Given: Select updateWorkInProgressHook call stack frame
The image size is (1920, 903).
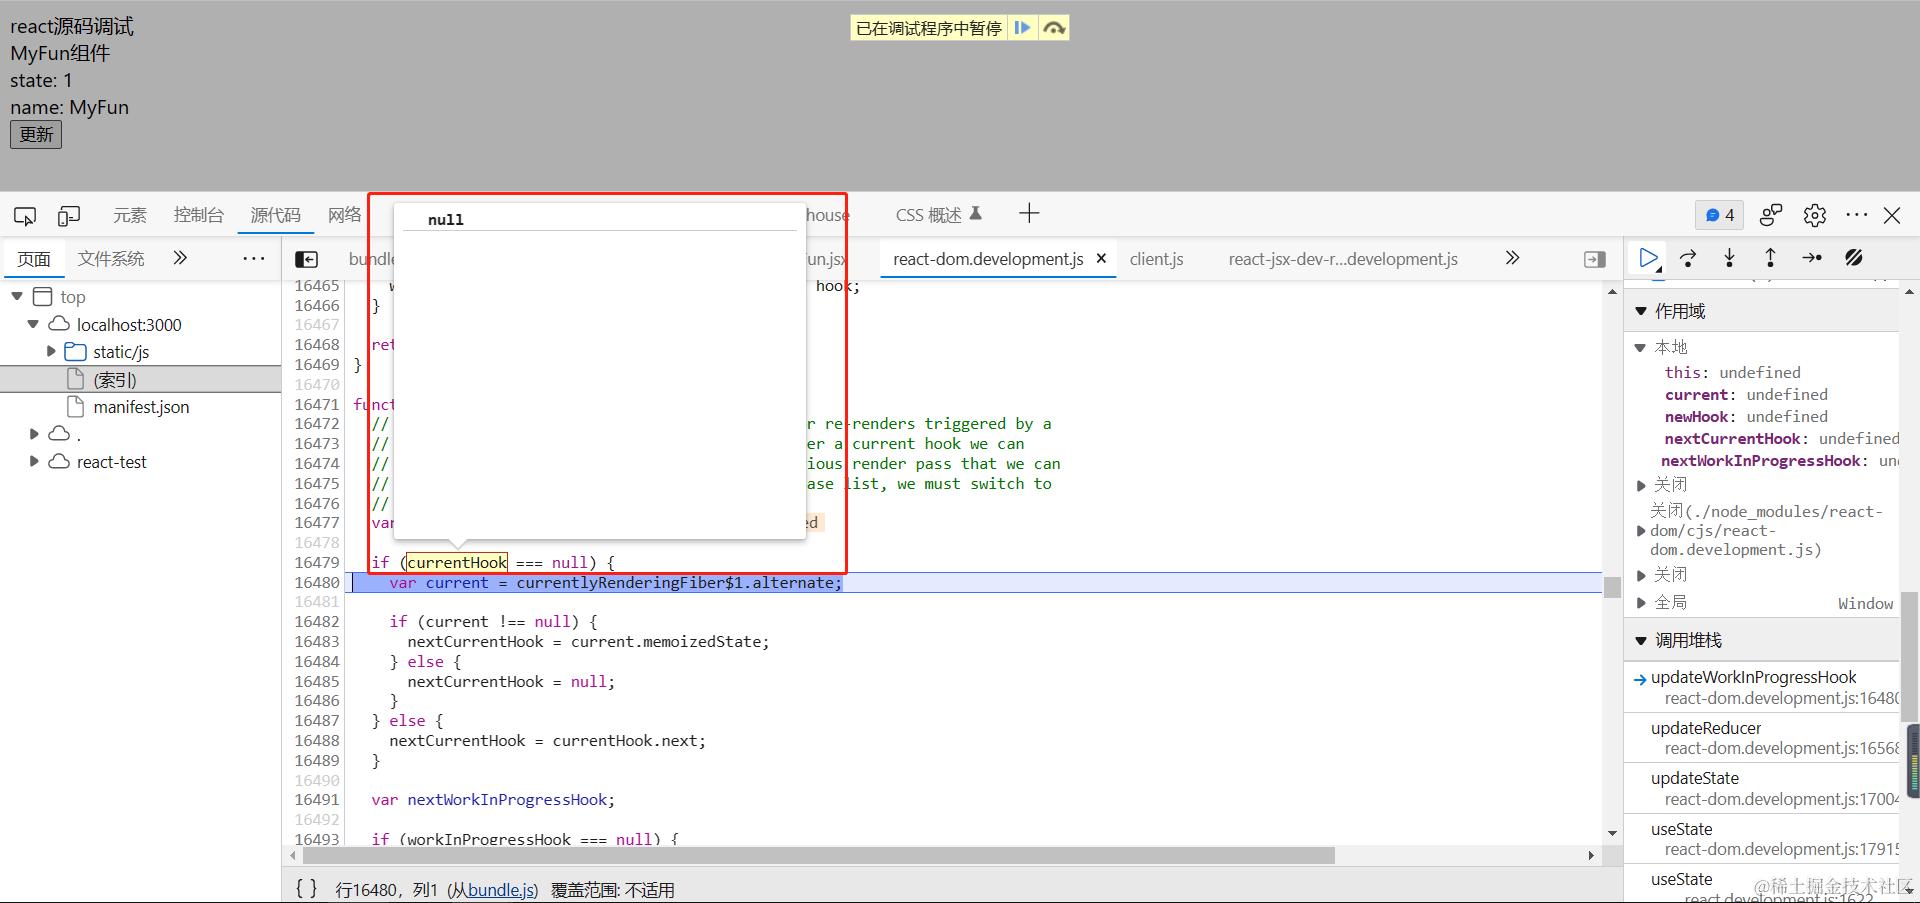Looking at the screenshot, I should (1762, 687).
